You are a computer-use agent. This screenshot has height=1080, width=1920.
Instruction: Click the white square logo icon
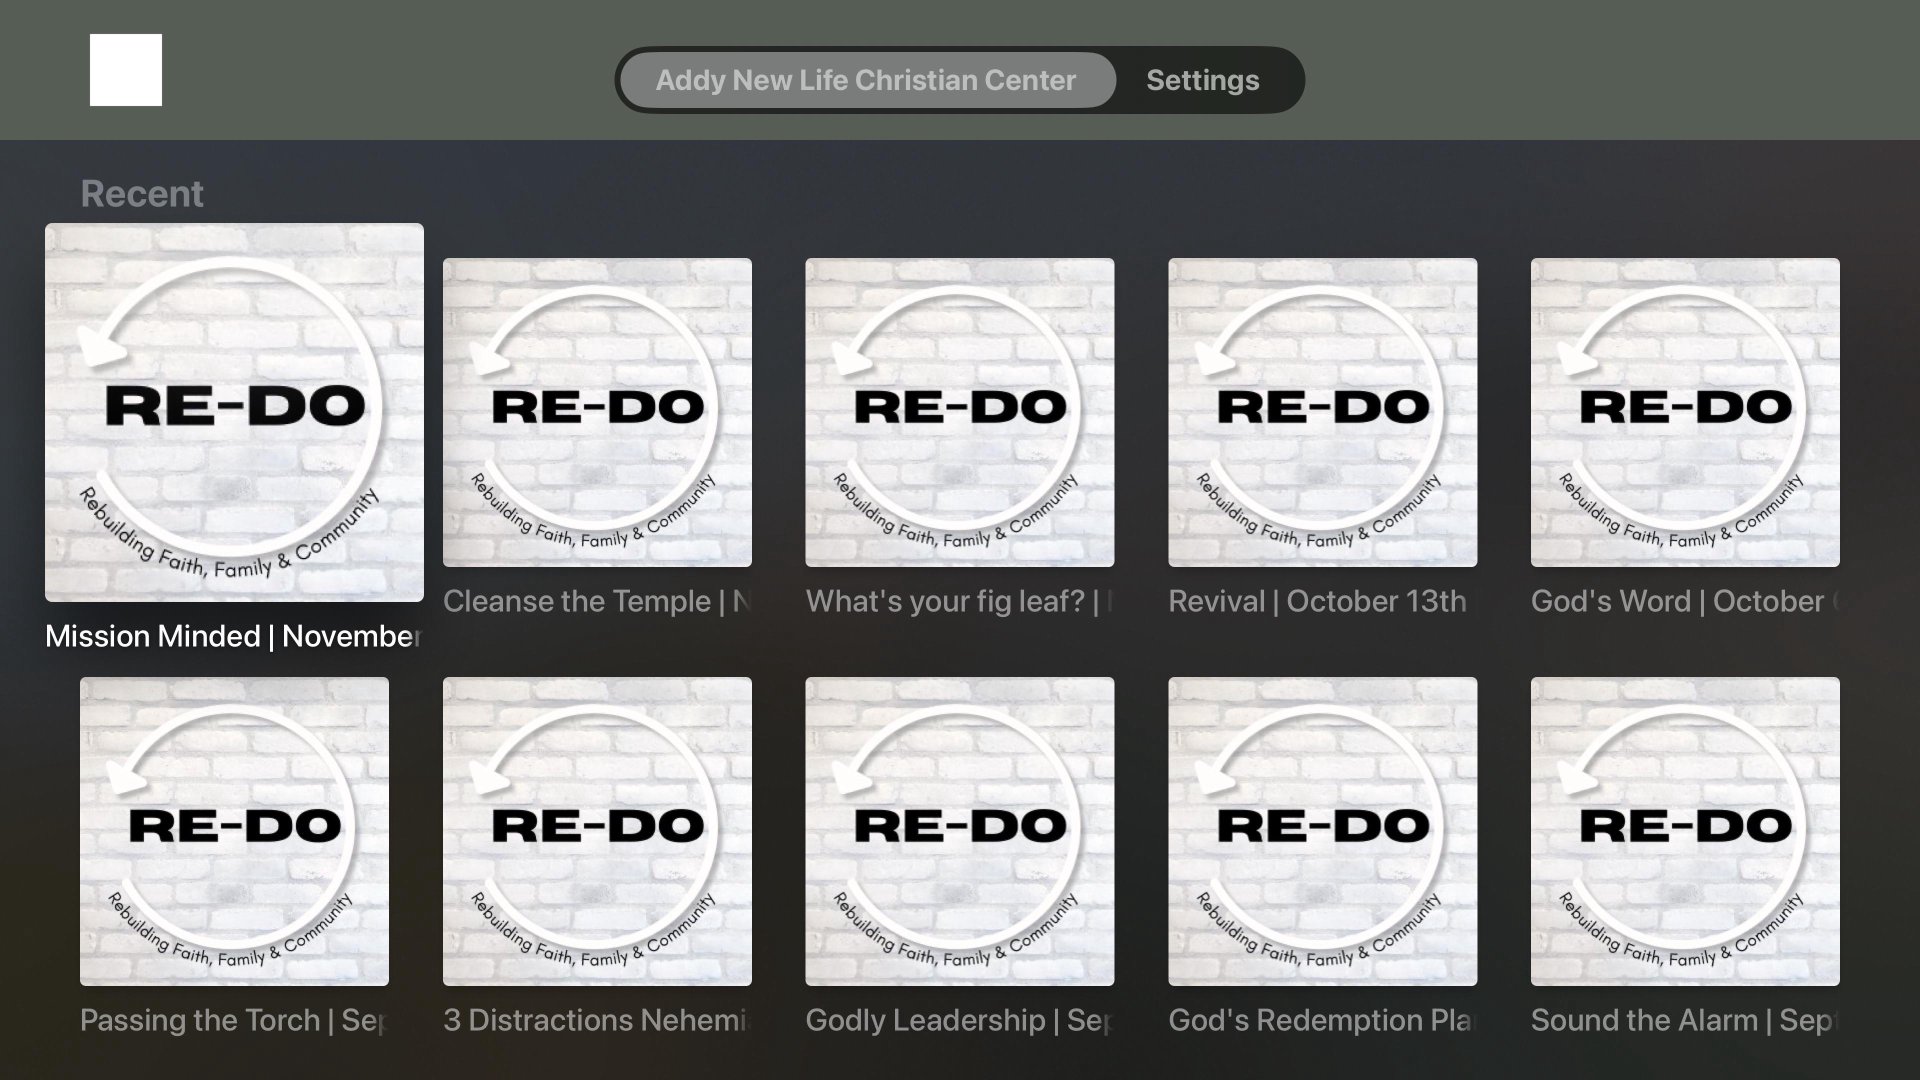(x=126, y=70)
